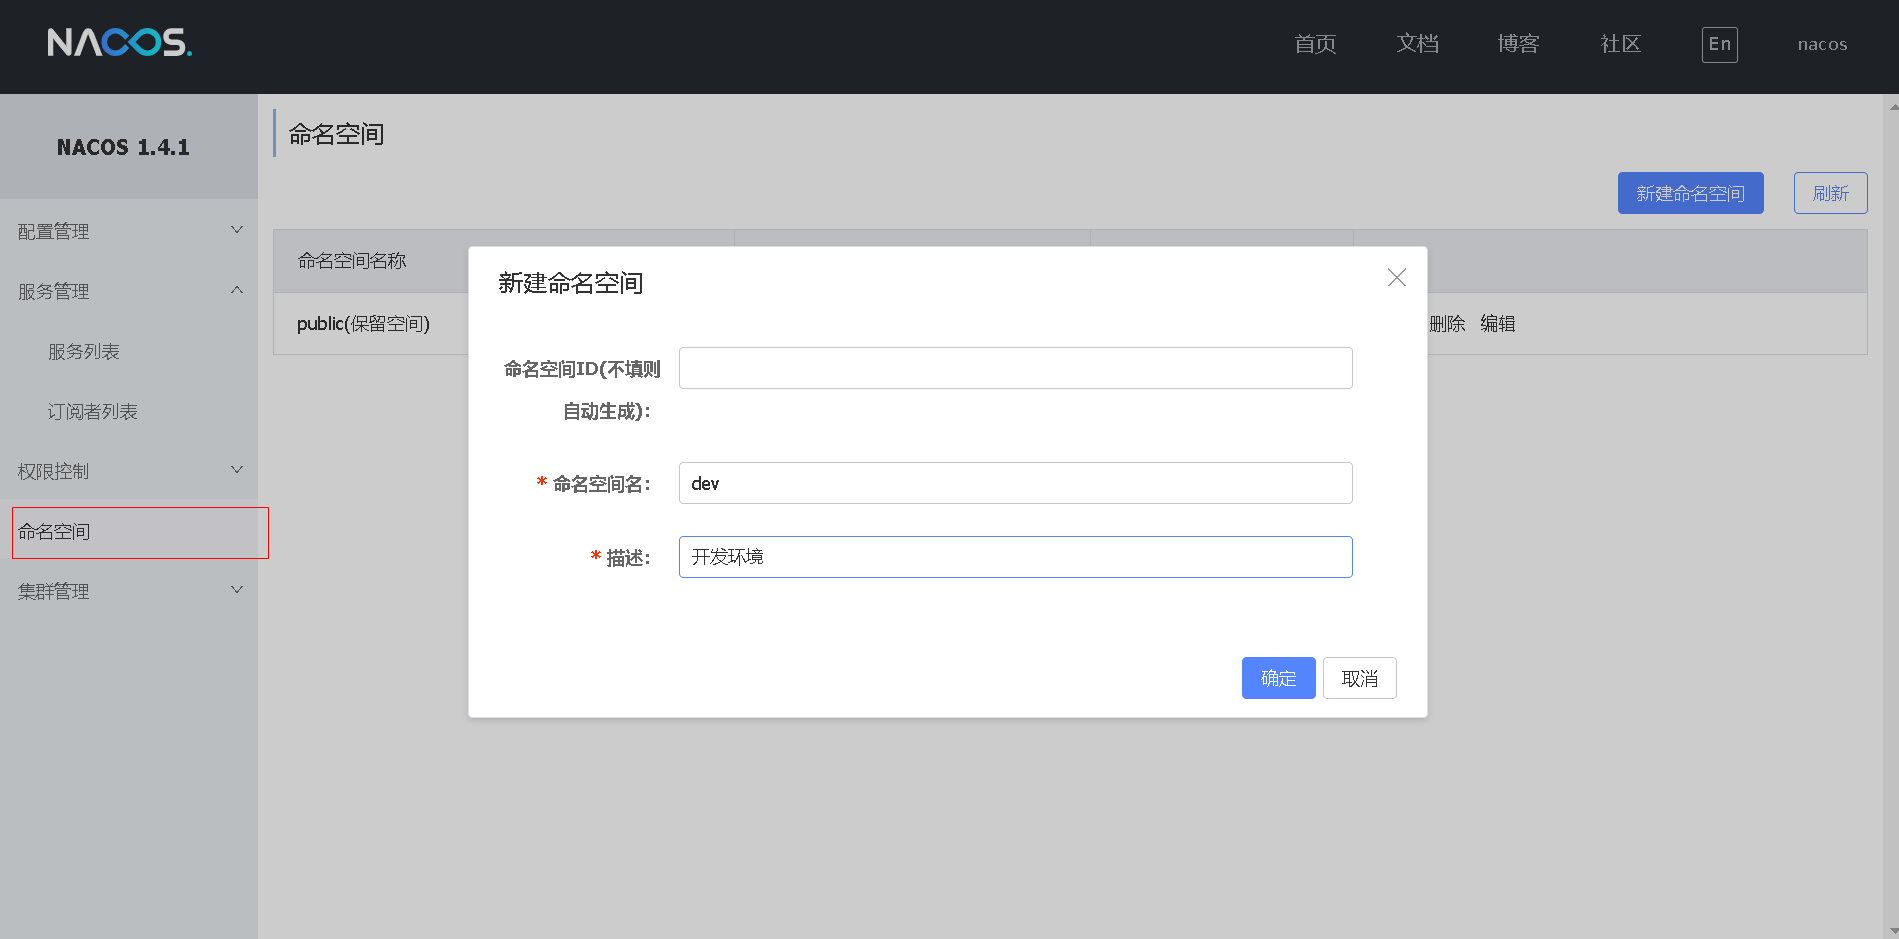Focus the 命名空间名 field containing dev
The width and height of the screenshot is (1899, 939).
tap(1015, 483)
